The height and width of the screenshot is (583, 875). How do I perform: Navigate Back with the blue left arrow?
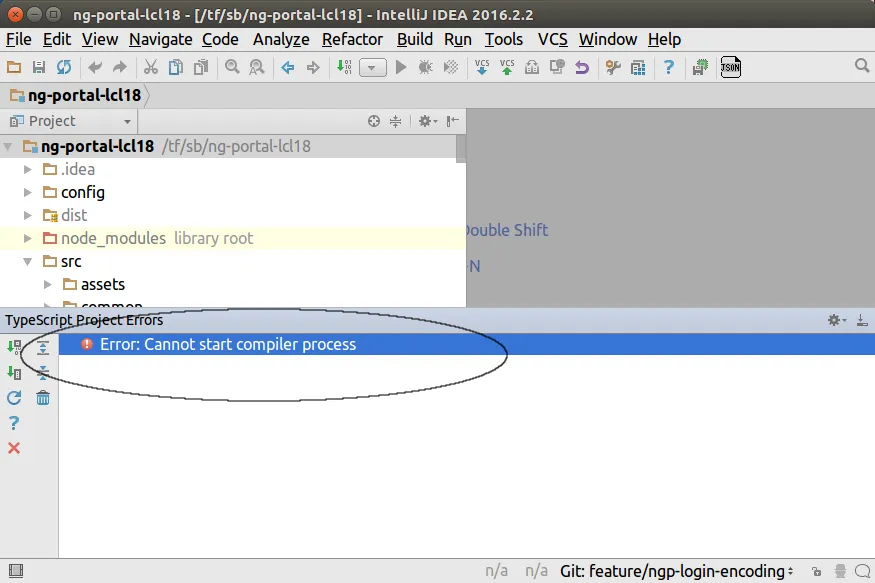pos(288,68)
